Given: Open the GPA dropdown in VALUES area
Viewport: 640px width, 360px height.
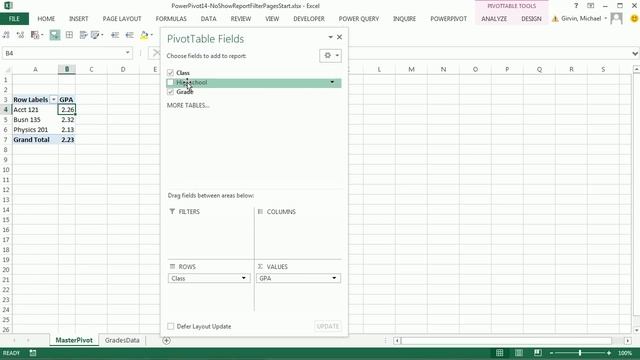Looking at the screenshot, I should 334,278.
